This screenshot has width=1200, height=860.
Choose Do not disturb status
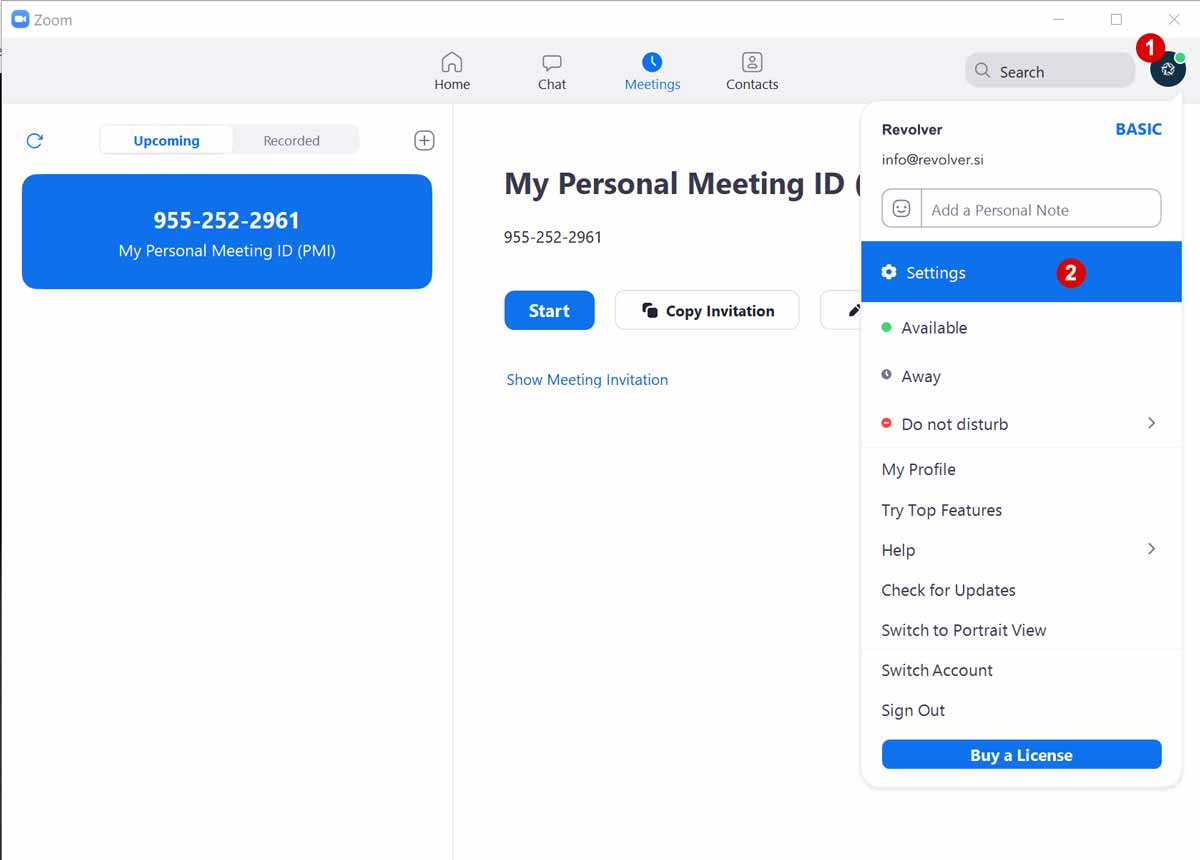pyautogui.click(x=1021, y=424)
